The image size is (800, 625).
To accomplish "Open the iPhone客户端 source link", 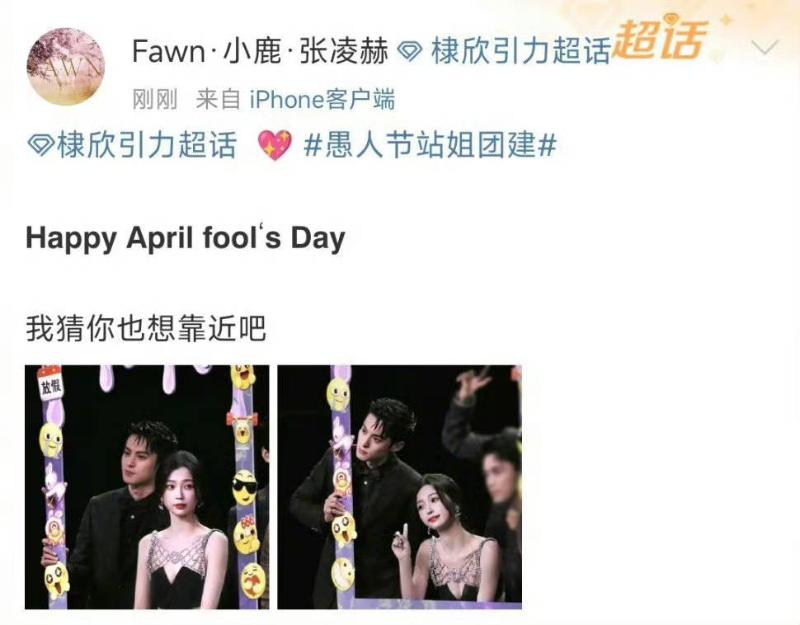I will coord(322,98).
